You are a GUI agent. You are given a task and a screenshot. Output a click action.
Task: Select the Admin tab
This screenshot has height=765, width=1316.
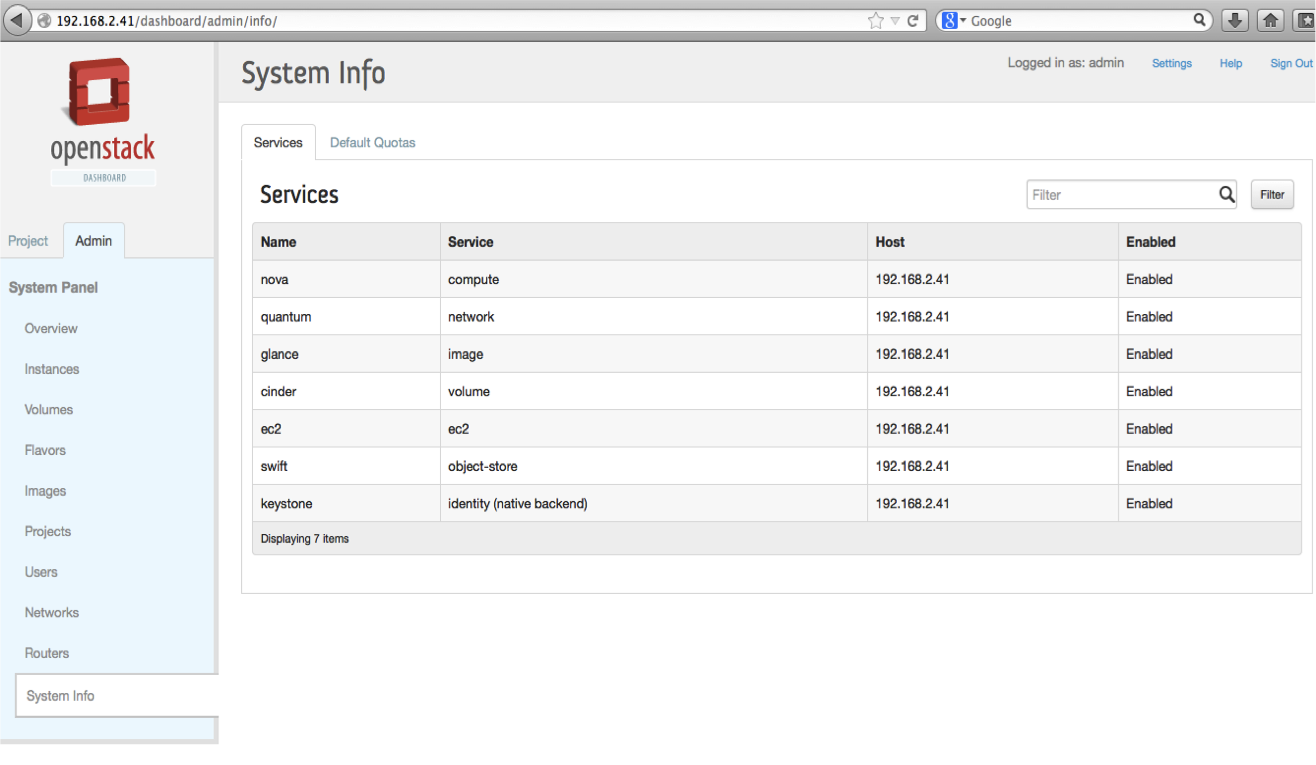pos(94,241)
